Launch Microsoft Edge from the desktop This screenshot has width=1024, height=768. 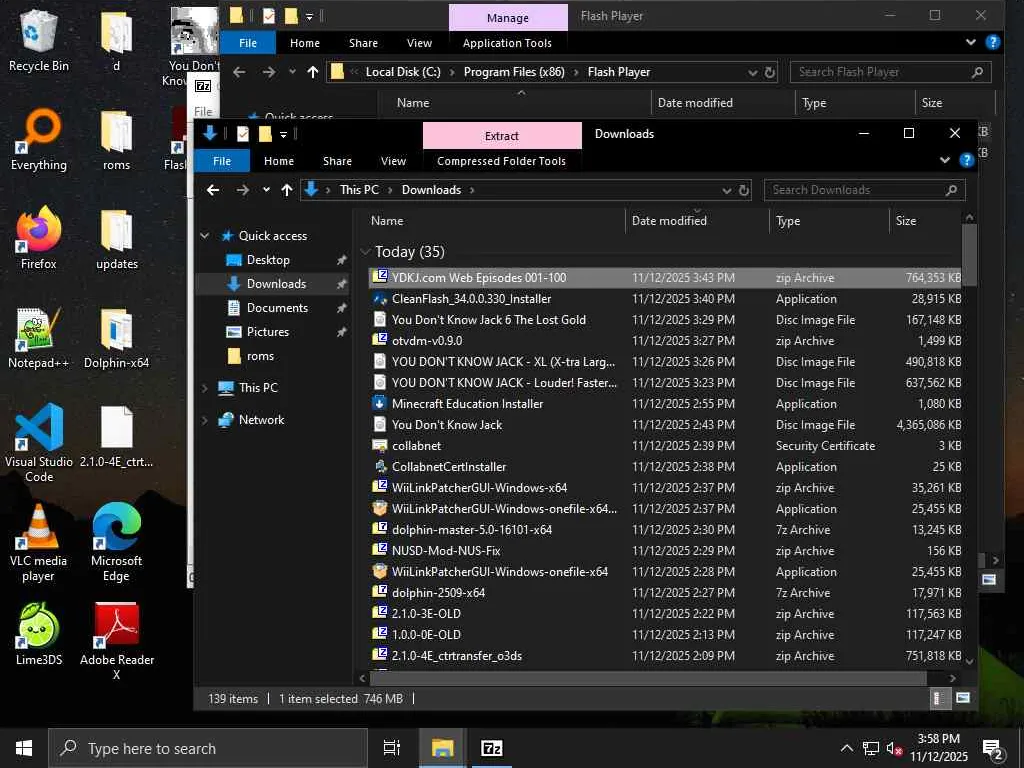pyautogui.click(x=116, y=542)
